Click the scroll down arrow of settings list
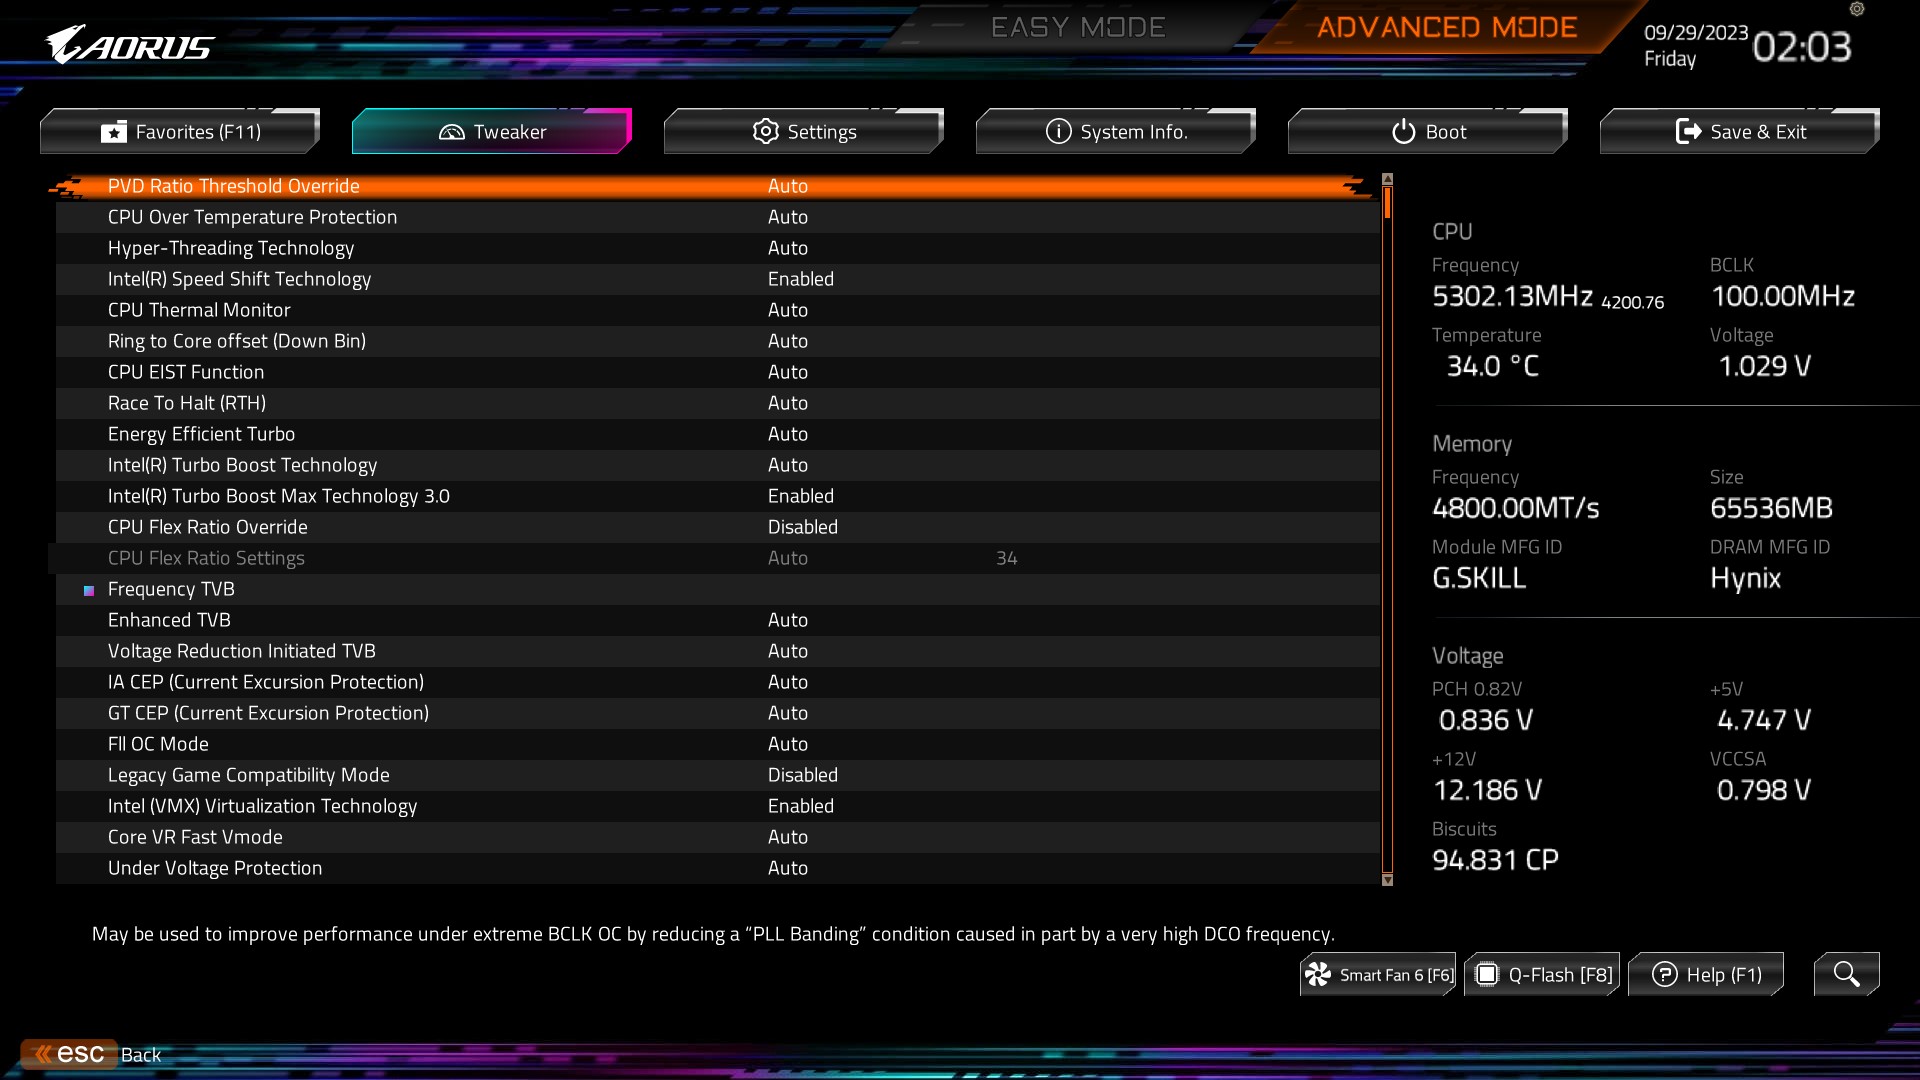1920x1080 pixels. 1387,880
